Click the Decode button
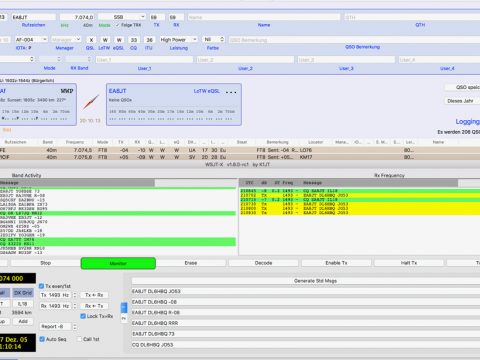Image resolution: width=480 pixels, height=360 pixels. pyautogui.click(x=263, y=263)
